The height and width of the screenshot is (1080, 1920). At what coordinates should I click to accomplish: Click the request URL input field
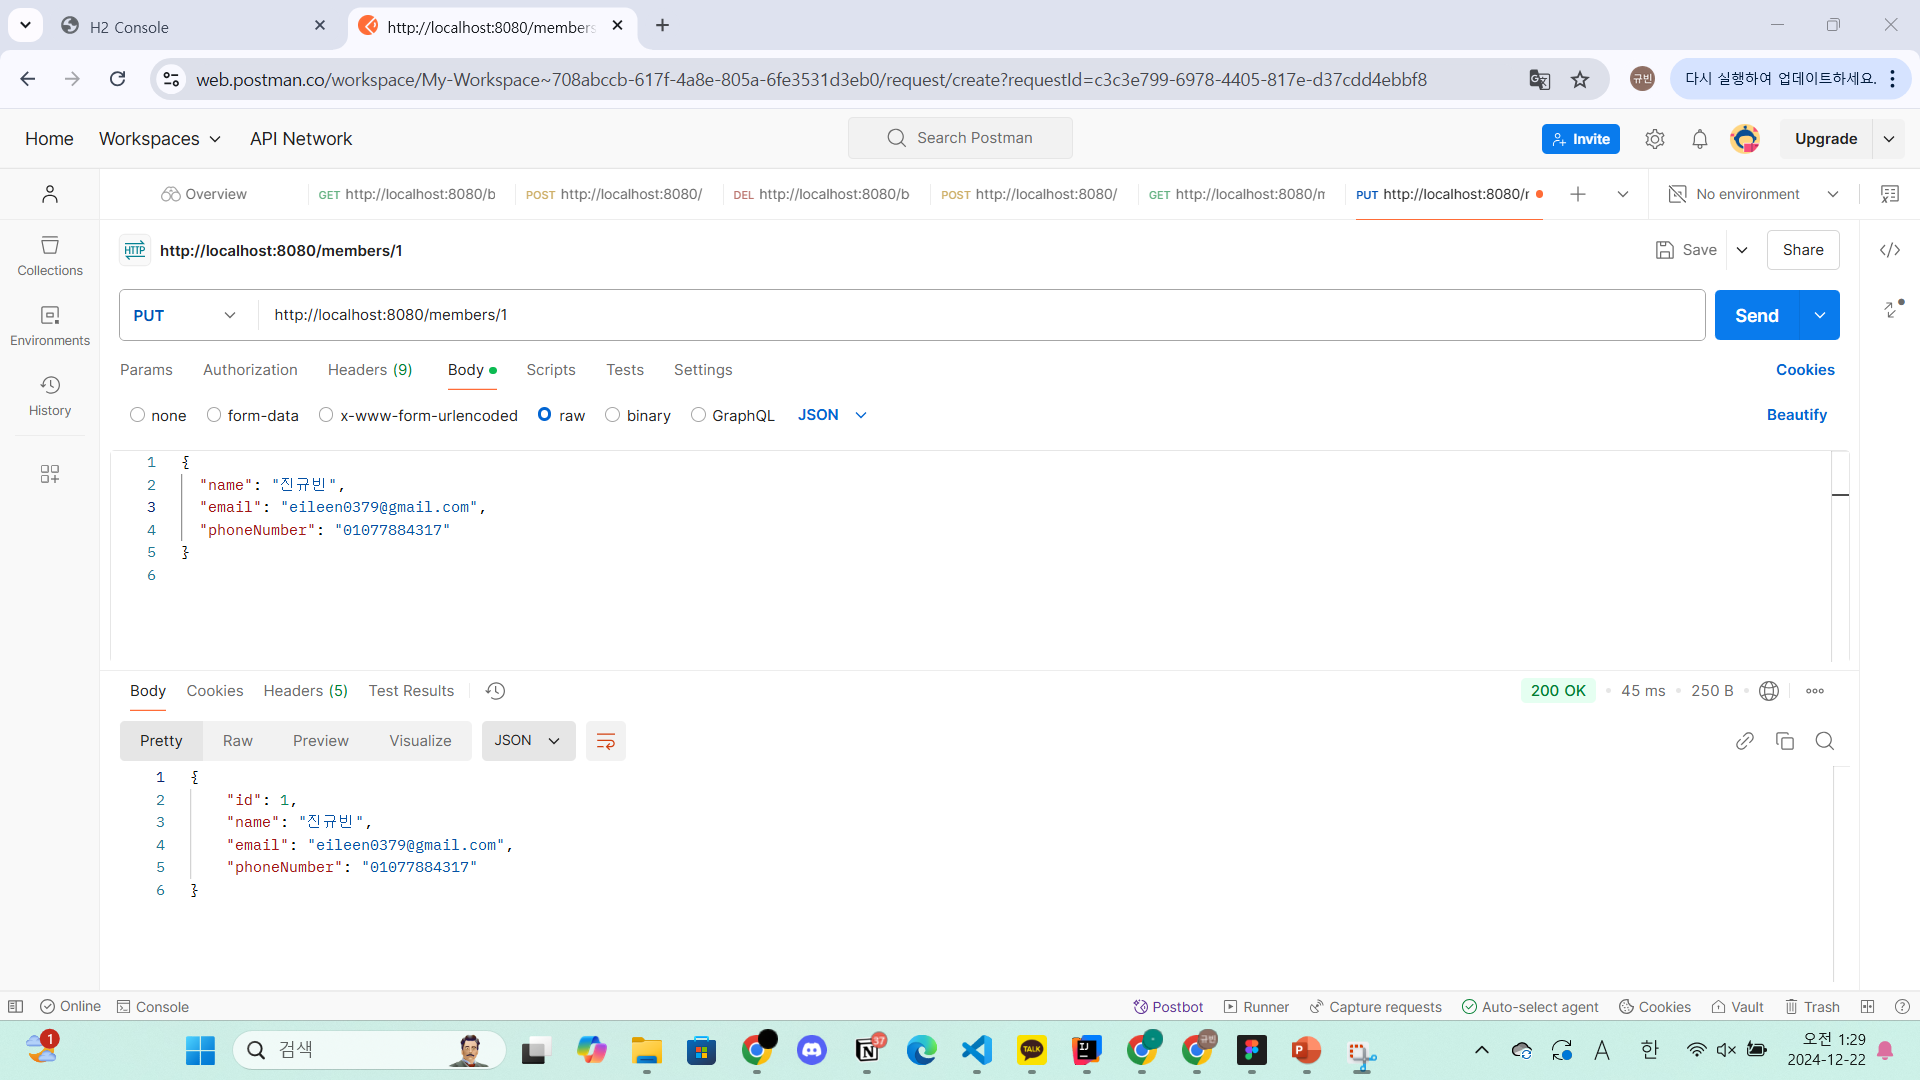click(x=980, y=315)
